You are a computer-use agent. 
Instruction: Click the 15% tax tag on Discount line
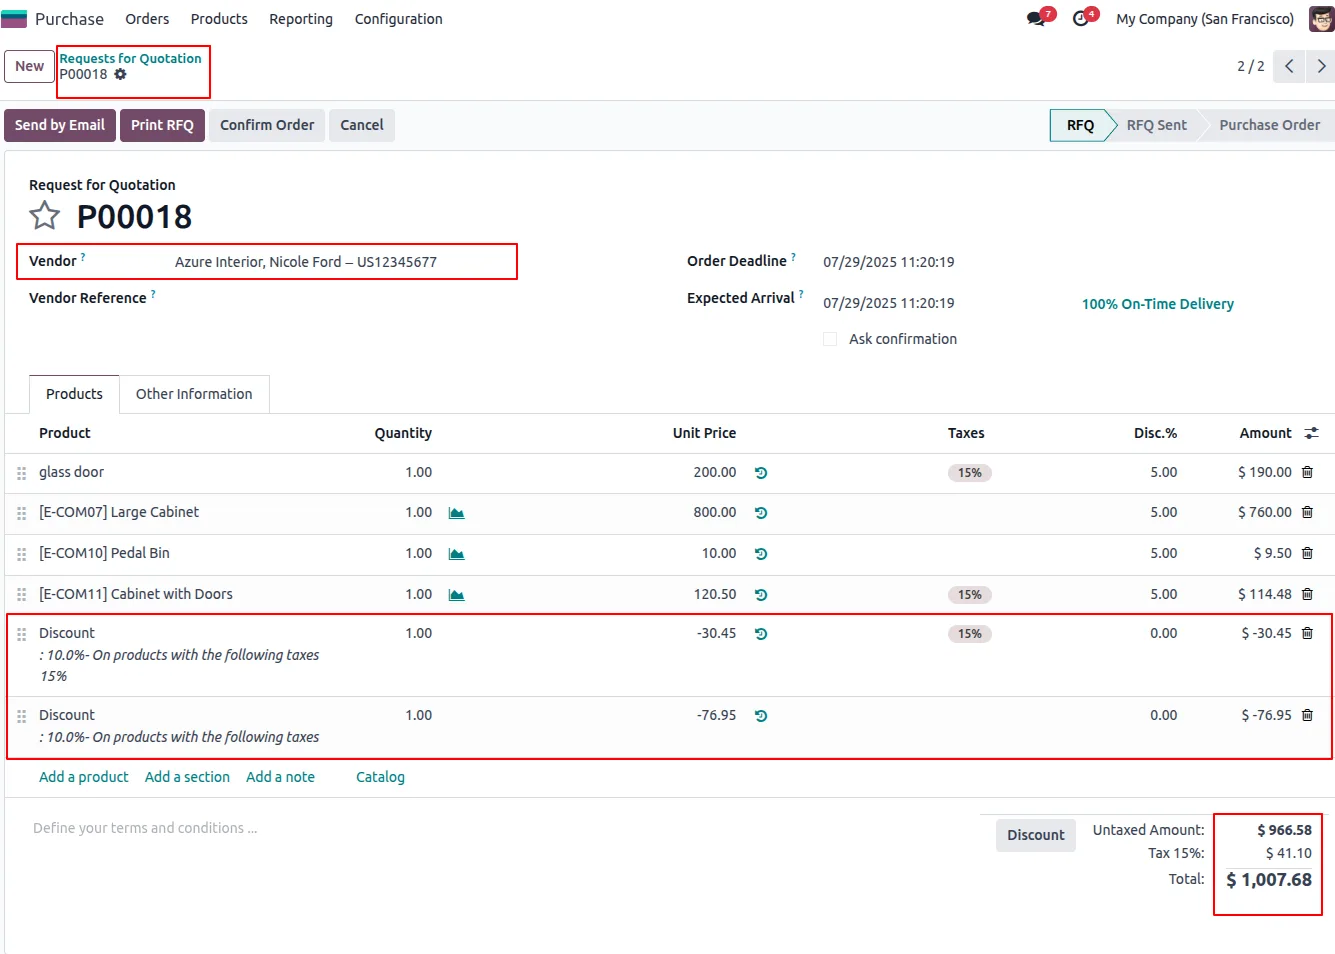pyautogui.click(x=970, y=634)
